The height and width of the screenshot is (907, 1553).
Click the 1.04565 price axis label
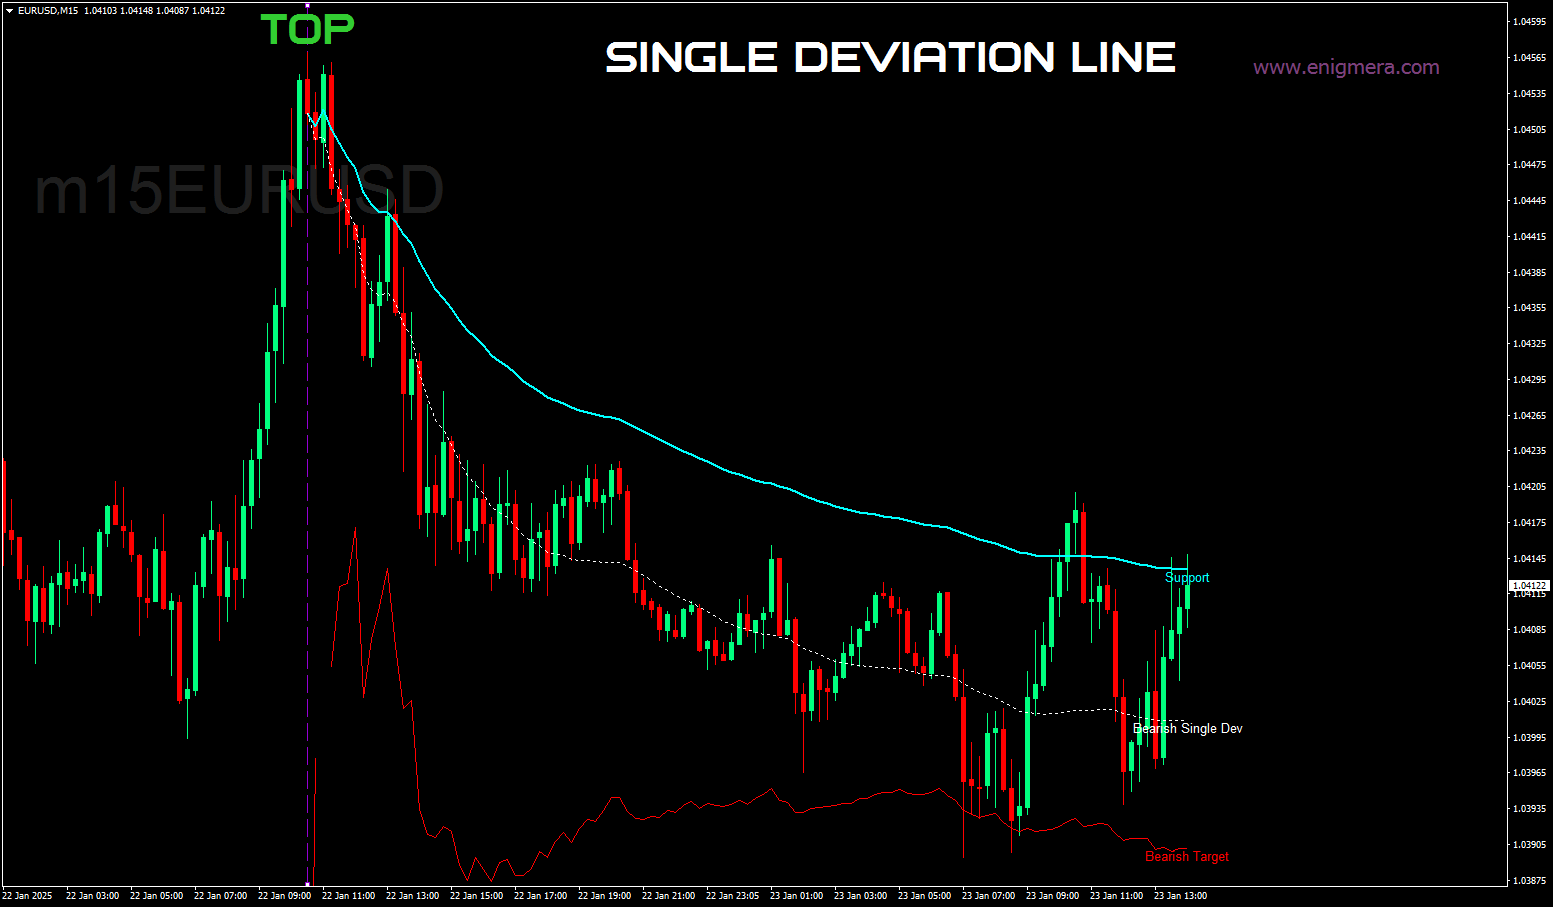[x=1530, y=58]
